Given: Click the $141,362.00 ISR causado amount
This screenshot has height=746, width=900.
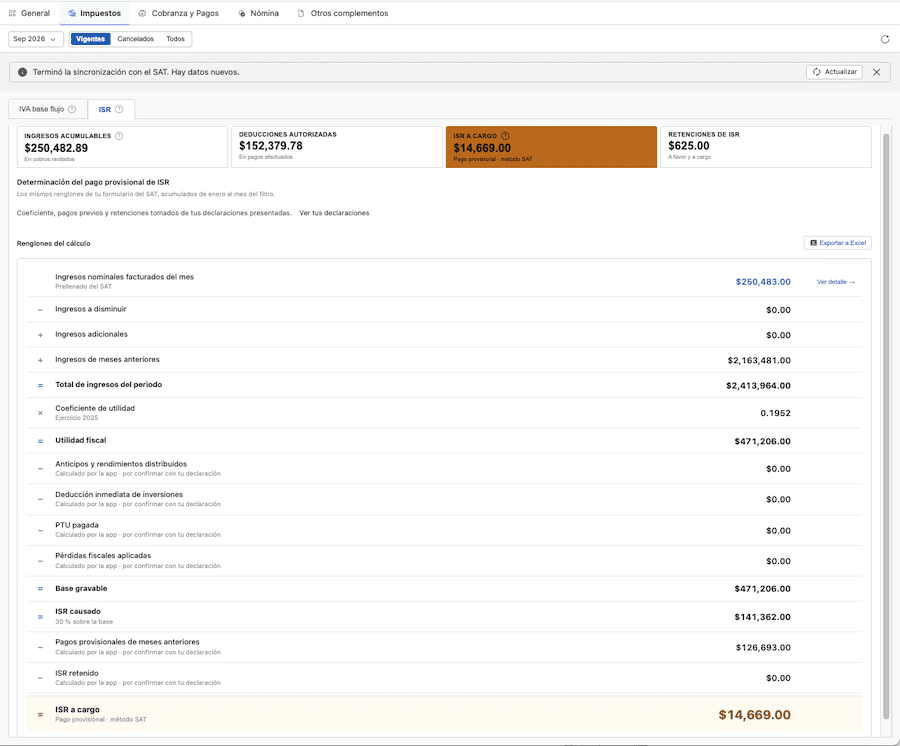Looking at the screenshot, I should 762,617.
